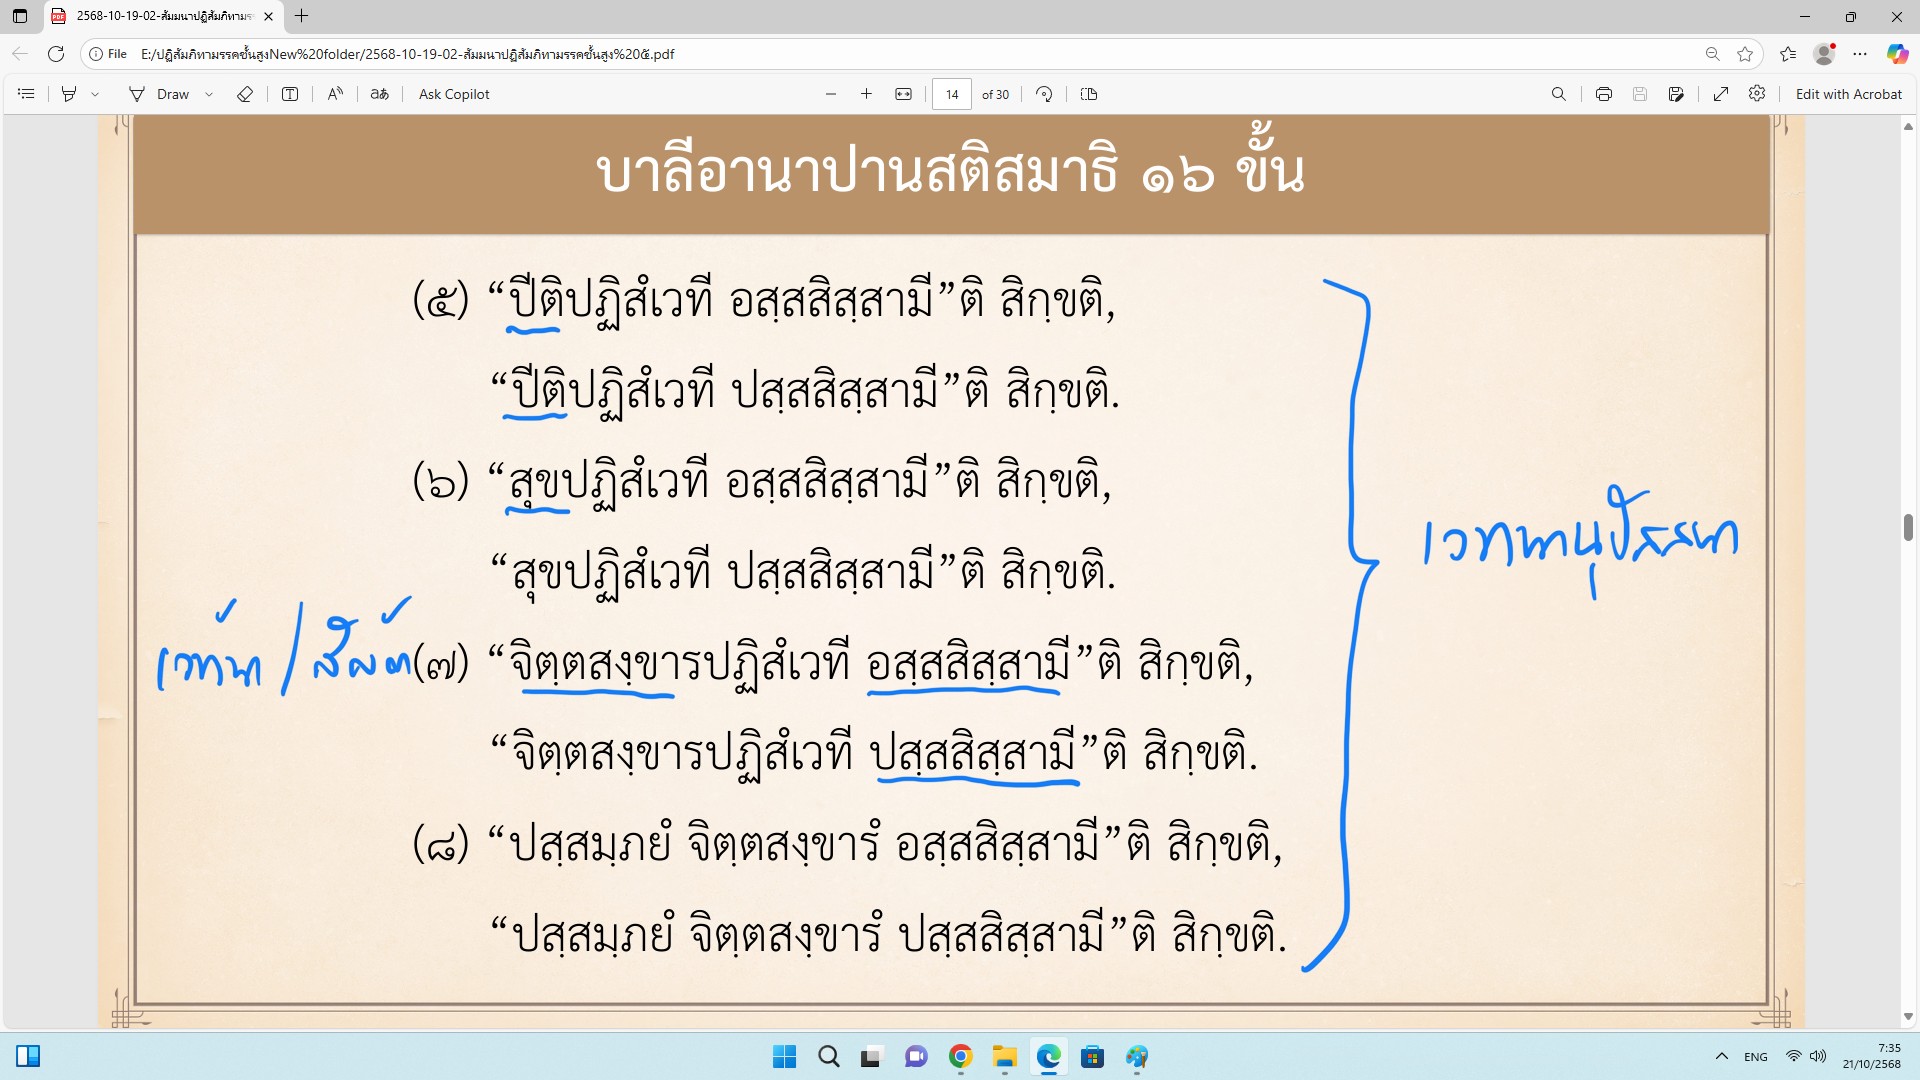Zoom out the PDF page
1920x1080 pixels.
(831, 94)
